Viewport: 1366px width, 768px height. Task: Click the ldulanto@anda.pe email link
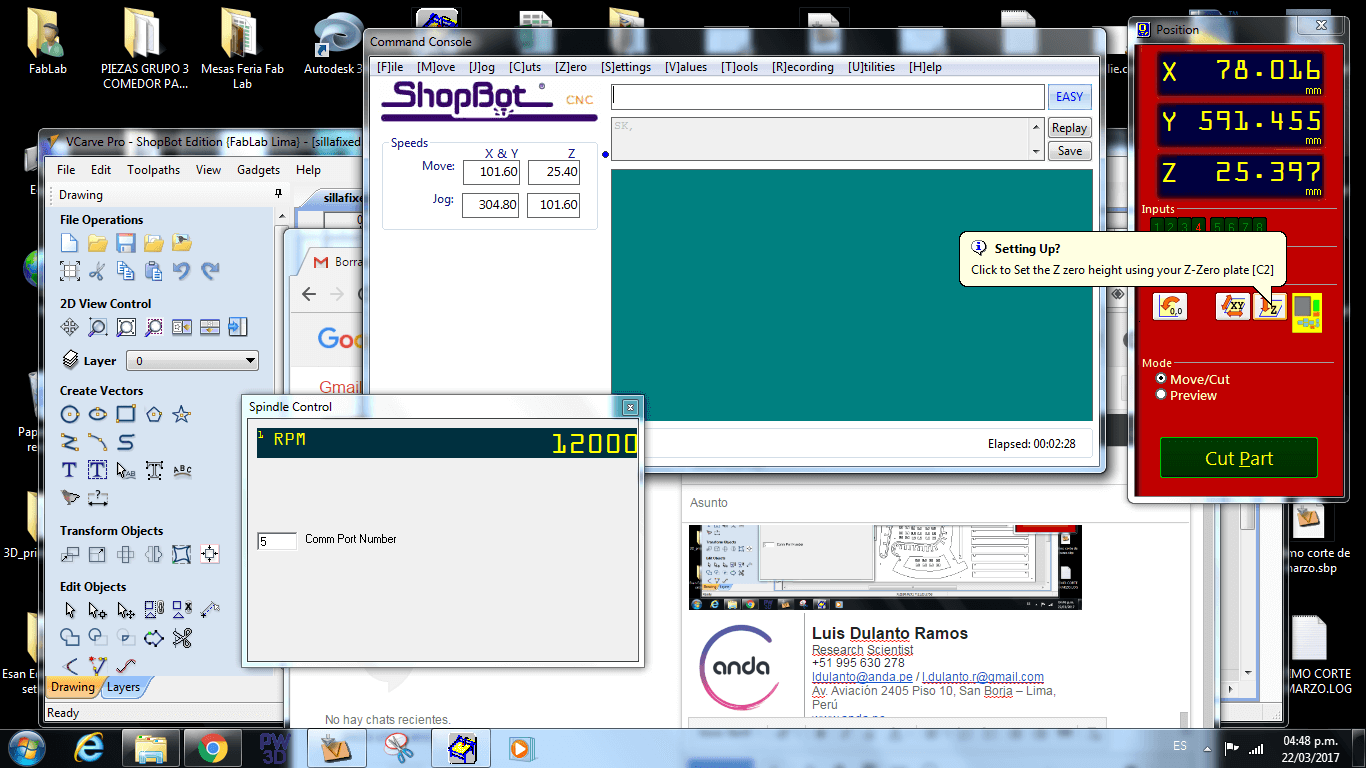[862, 677]
